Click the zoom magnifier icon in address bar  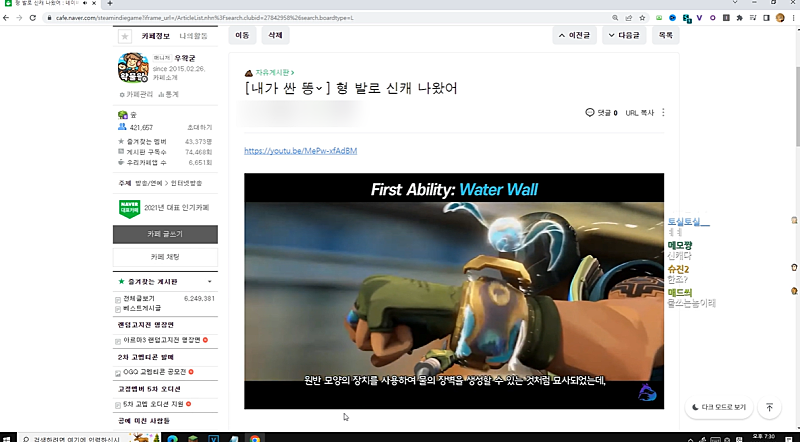615,18
